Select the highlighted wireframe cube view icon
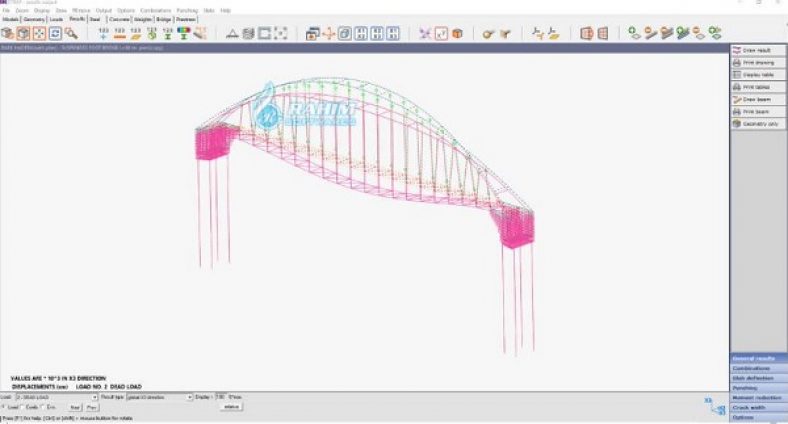 (x=23, y=34)
